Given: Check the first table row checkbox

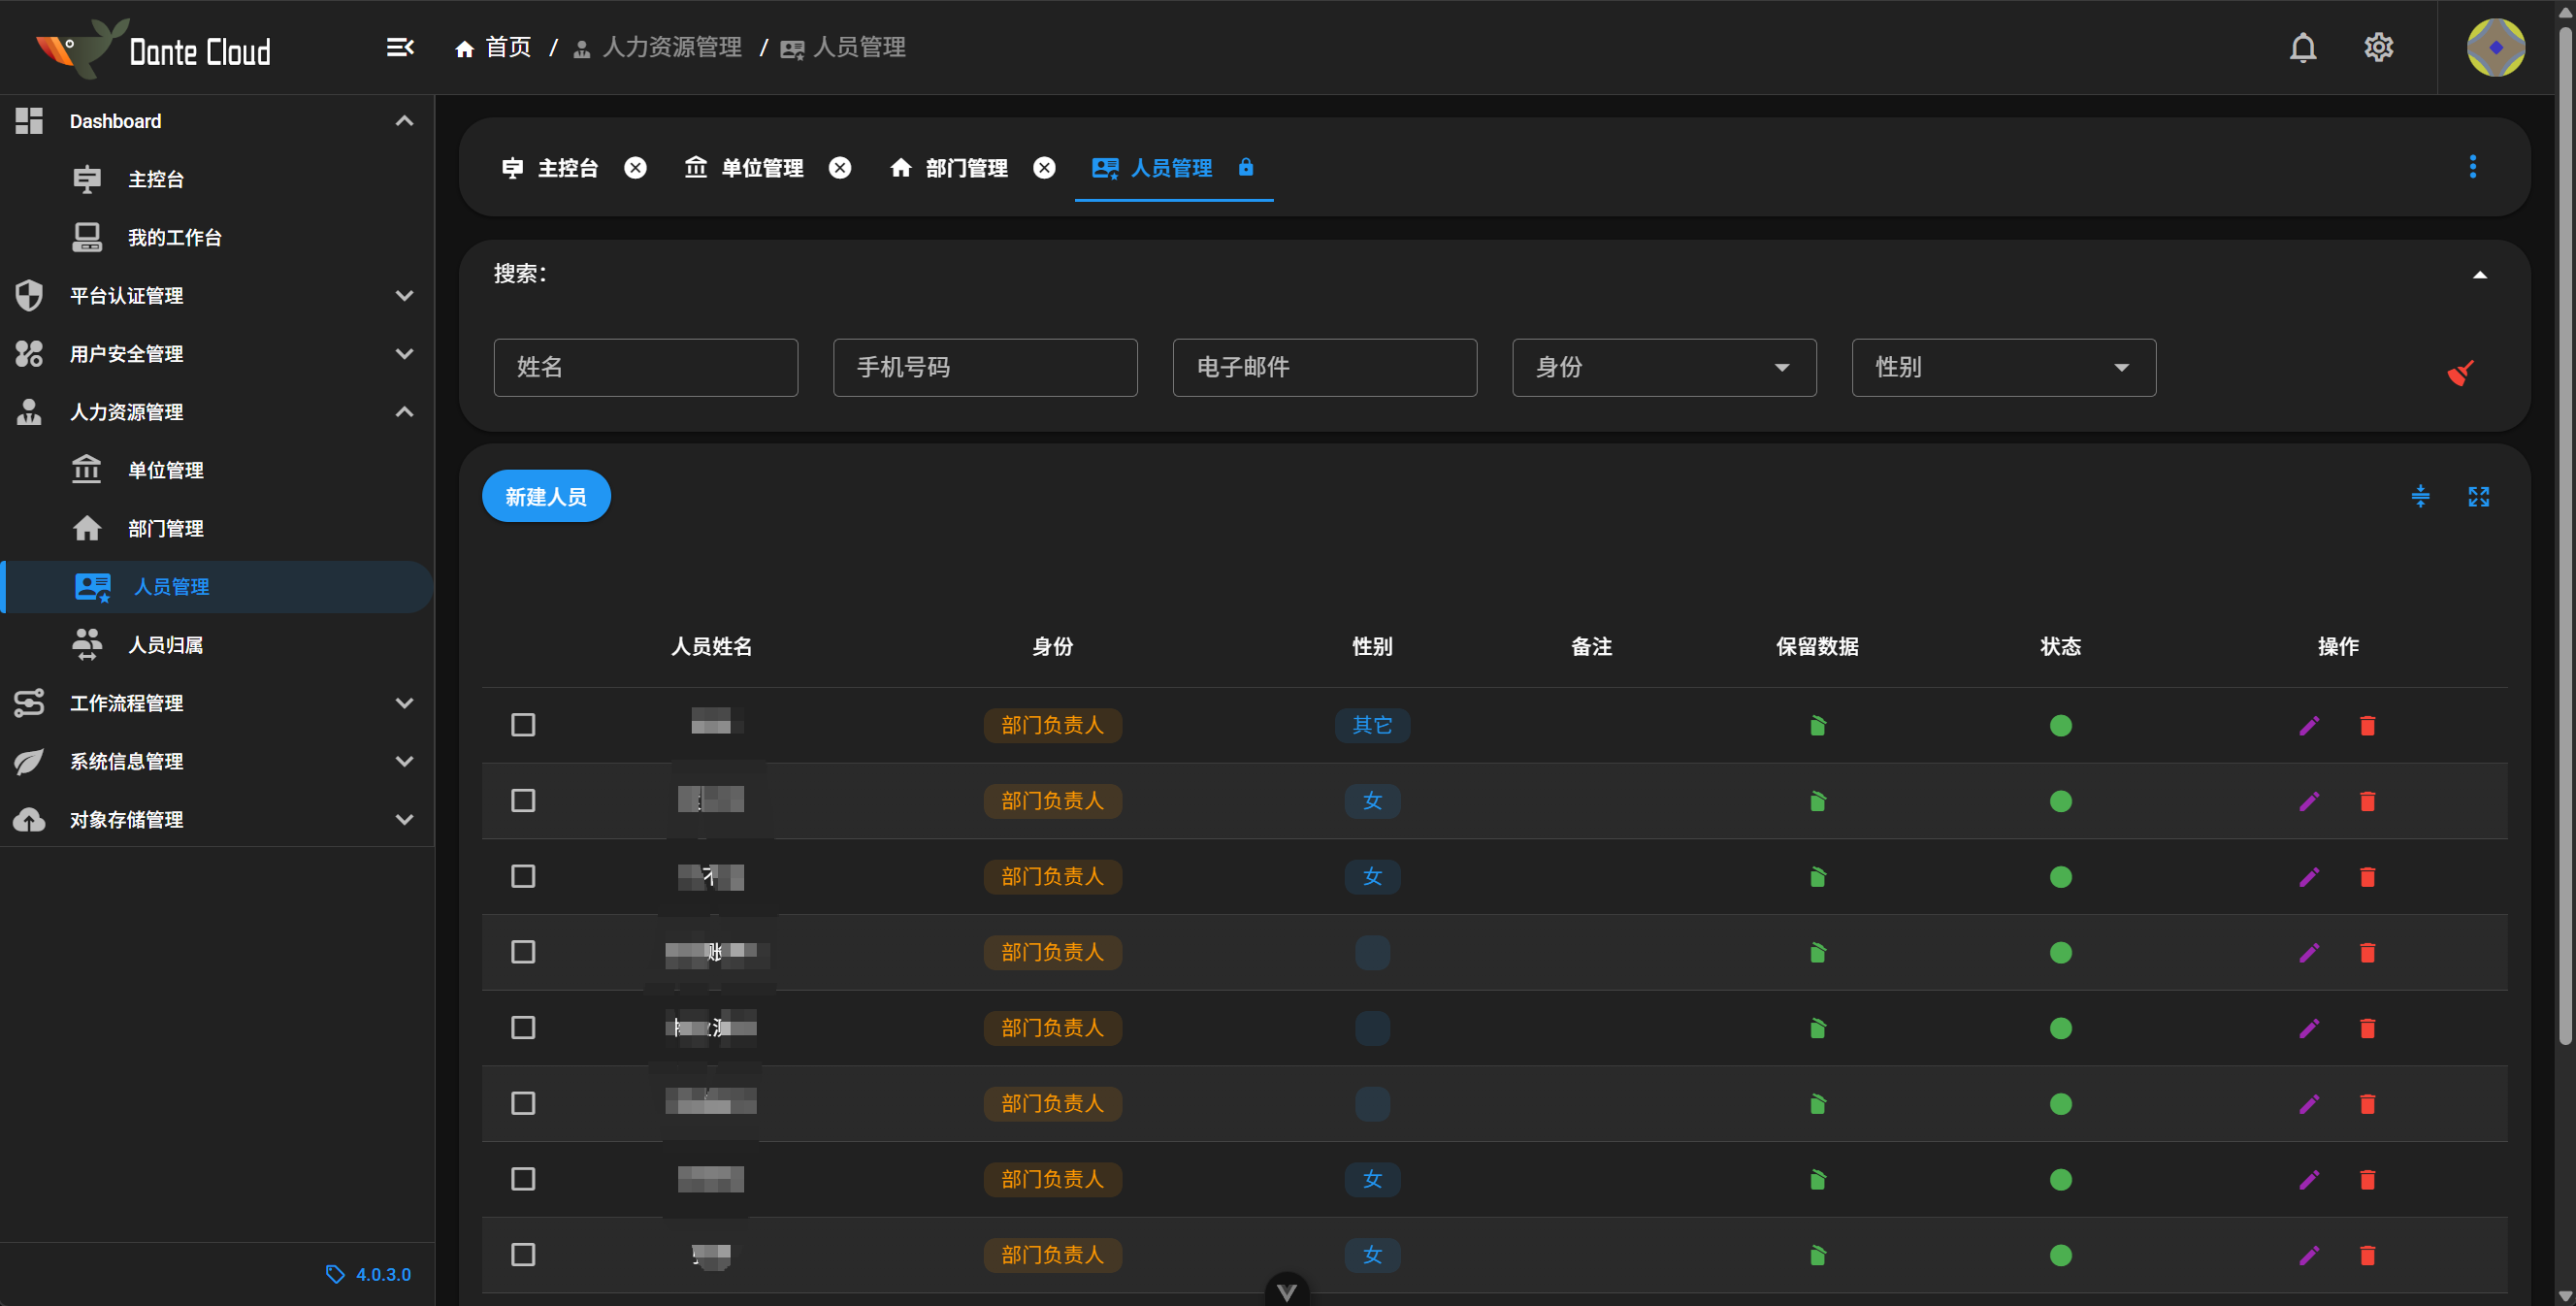Looking at the screenshot, I should [x=523, y=725].
